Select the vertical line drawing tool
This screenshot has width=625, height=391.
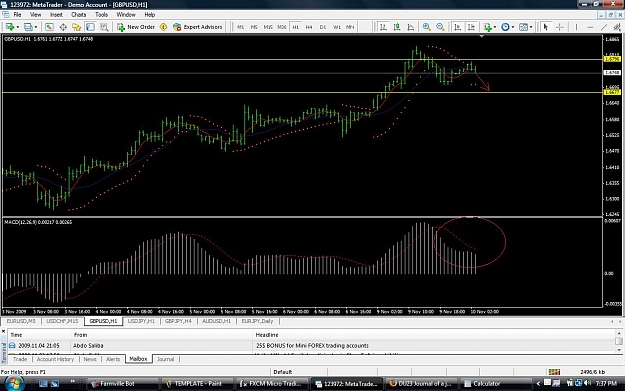point(576,27)
